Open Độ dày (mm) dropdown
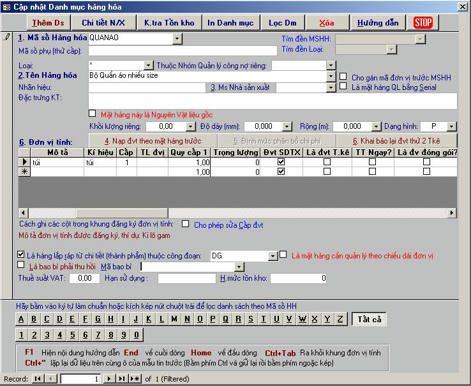 [287, 127]
